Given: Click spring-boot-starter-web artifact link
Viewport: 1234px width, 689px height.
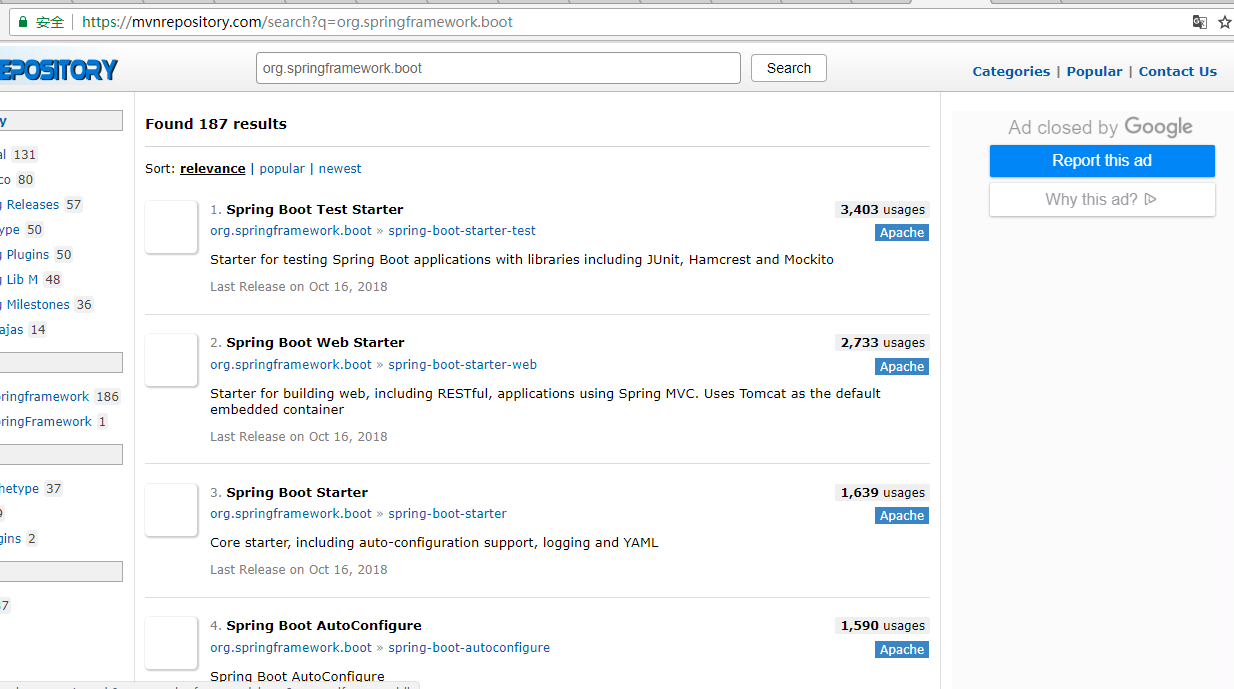Looking at the screenshot, I should (x=462, y=365).
